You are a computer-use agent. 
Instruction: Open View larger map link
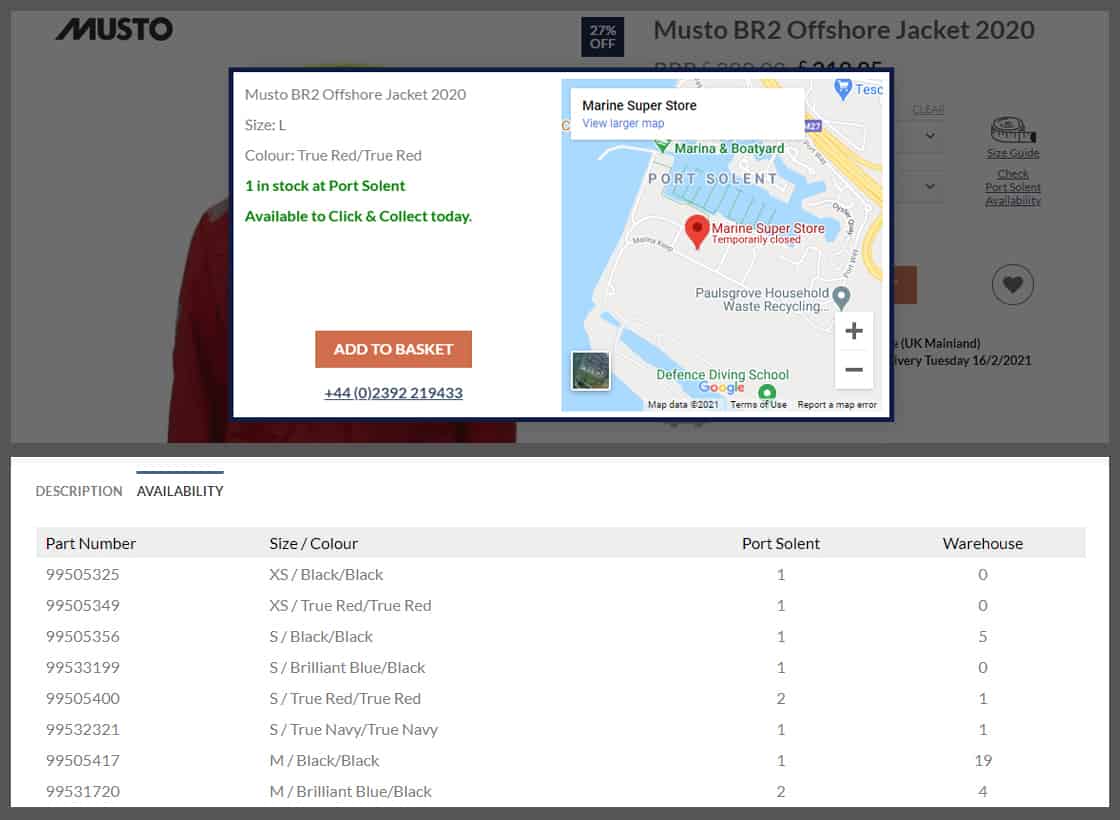click(623, 123)
